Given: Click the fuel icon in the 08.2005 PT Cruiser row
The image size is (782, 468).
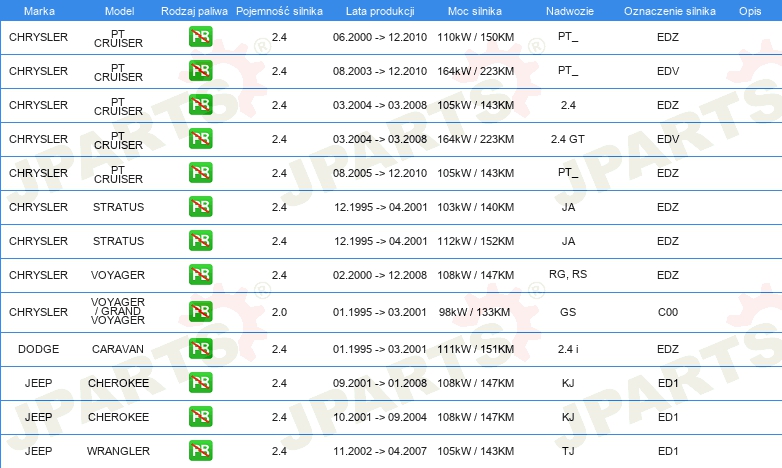Looking at the screenshot, I should [200, 173].
